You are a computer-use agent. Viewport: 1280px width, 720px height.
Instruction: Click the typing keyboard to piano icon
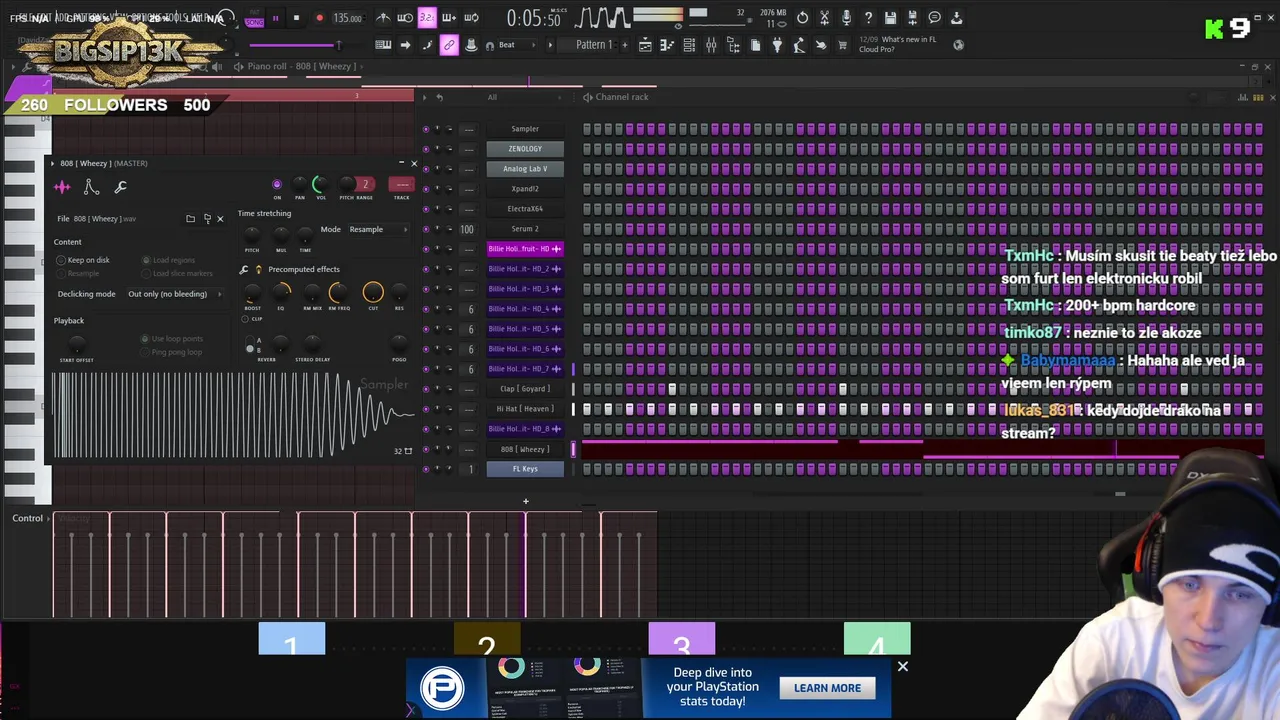coord(383,45)
